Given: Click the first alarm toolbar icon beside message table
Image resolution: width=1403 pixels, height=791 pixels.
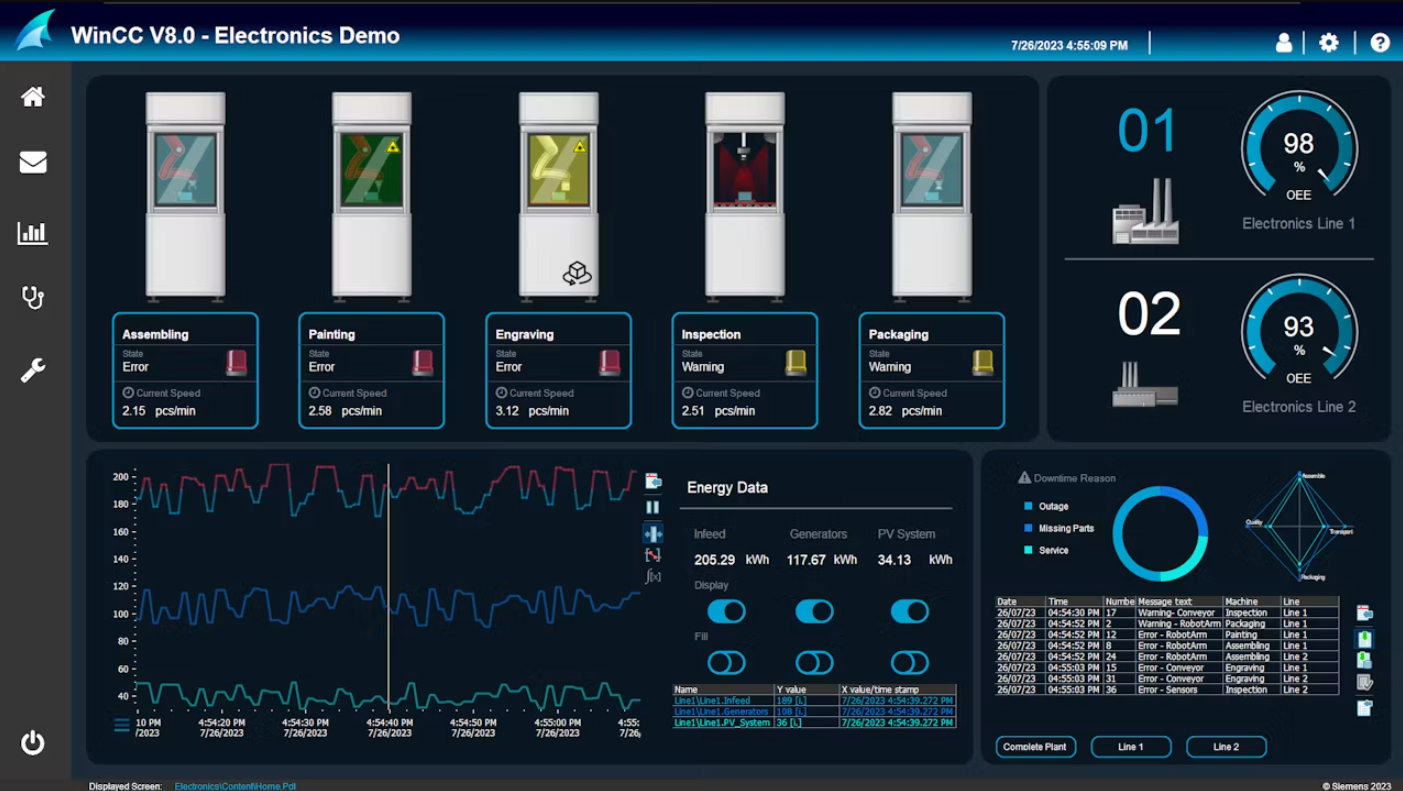Looking at the screenshot, I should (1365, 613).
